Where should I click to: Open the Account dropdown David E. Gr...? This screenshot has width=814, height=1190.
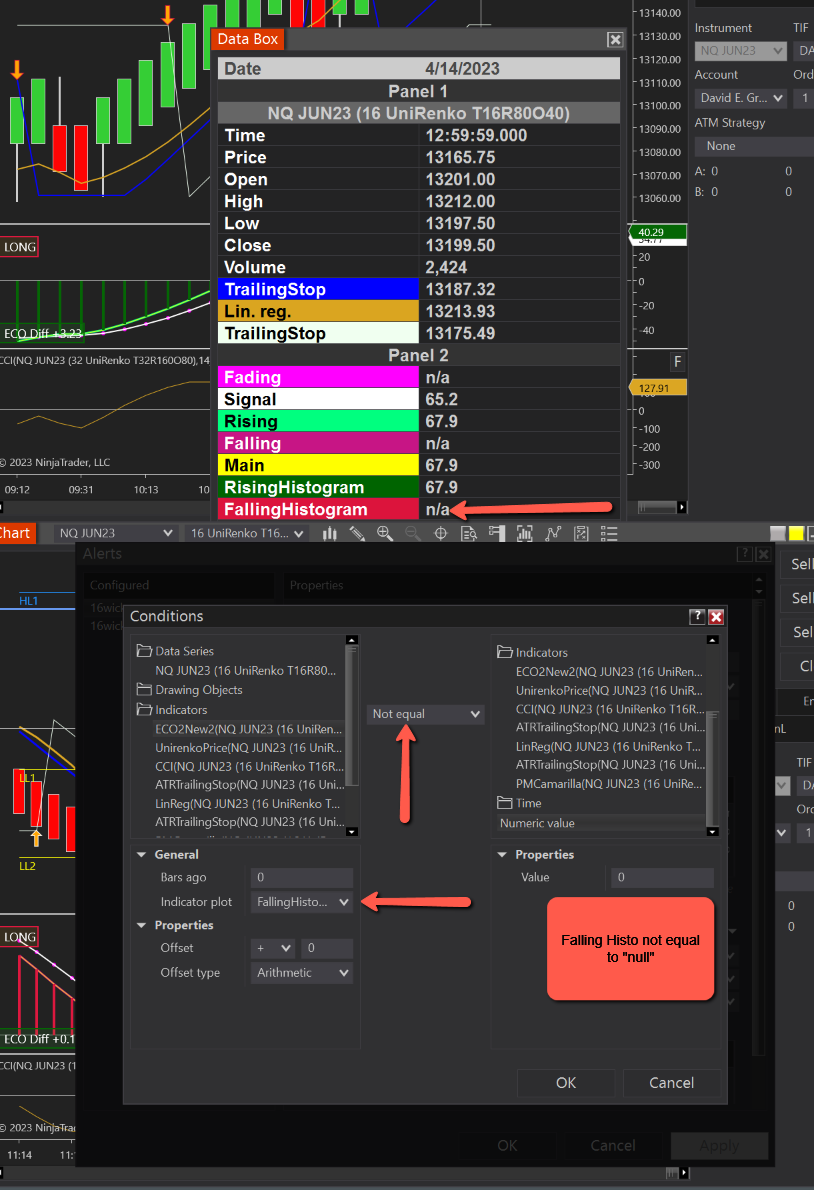point(740,98)
